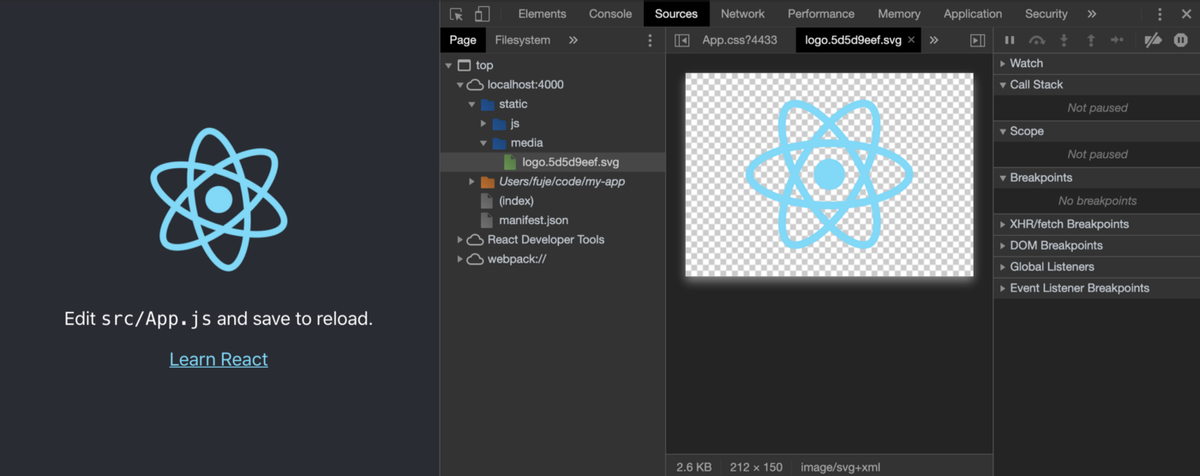
Task: Collapse the static folder arrow
Action: tap(472, 104)
